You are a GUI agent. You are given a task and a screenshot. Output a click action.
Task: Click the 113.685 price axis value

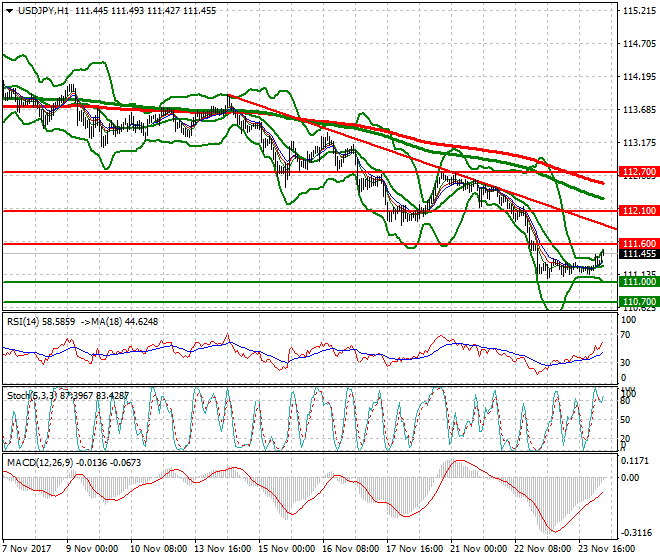639,110
